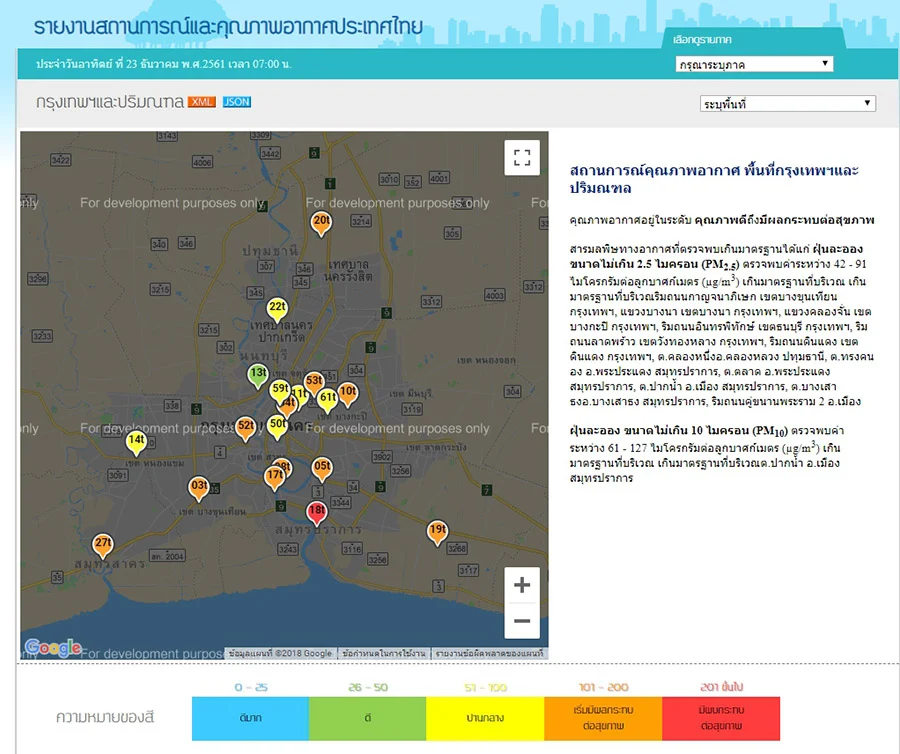Open the map terms of use link

(x=384, y=653)
